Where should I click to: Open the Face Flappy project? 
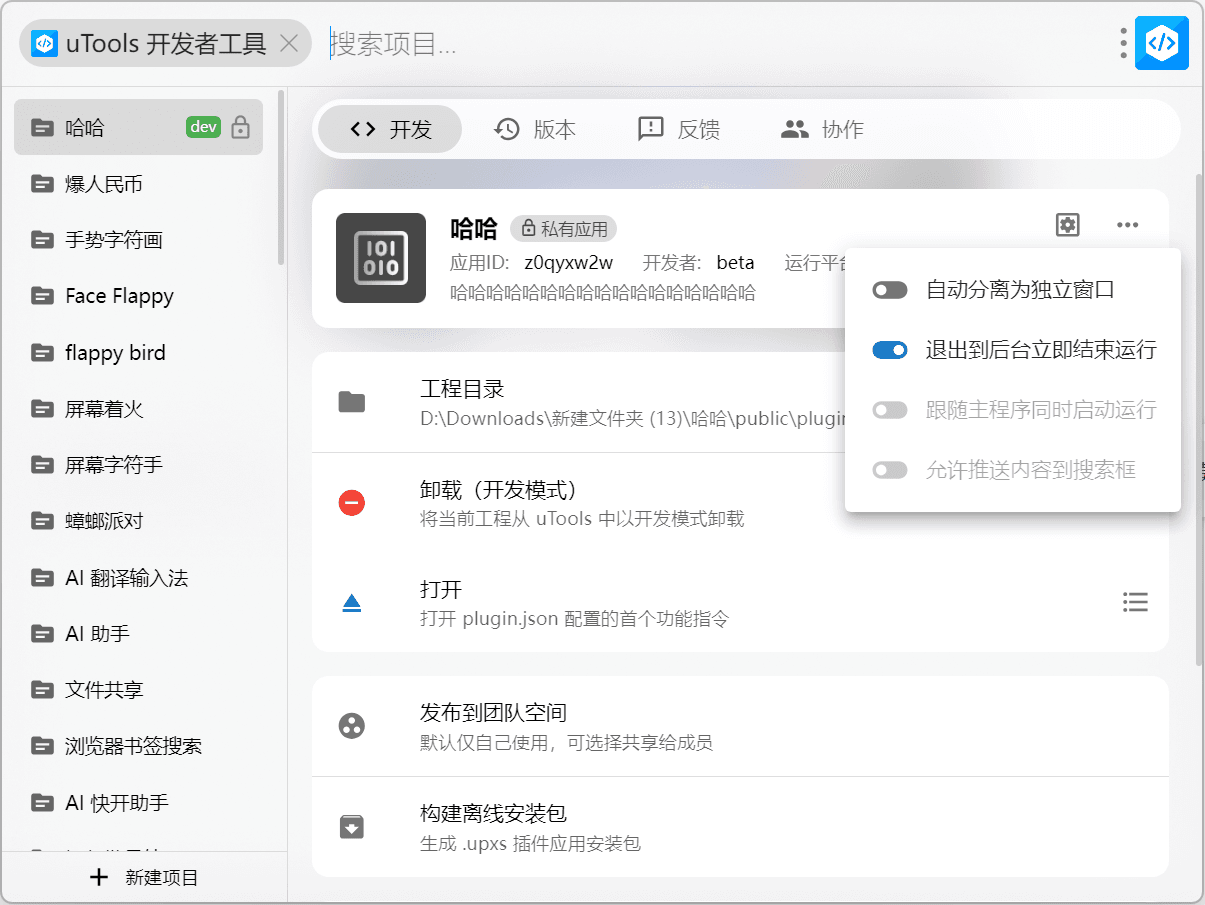[x=138, y=296]
